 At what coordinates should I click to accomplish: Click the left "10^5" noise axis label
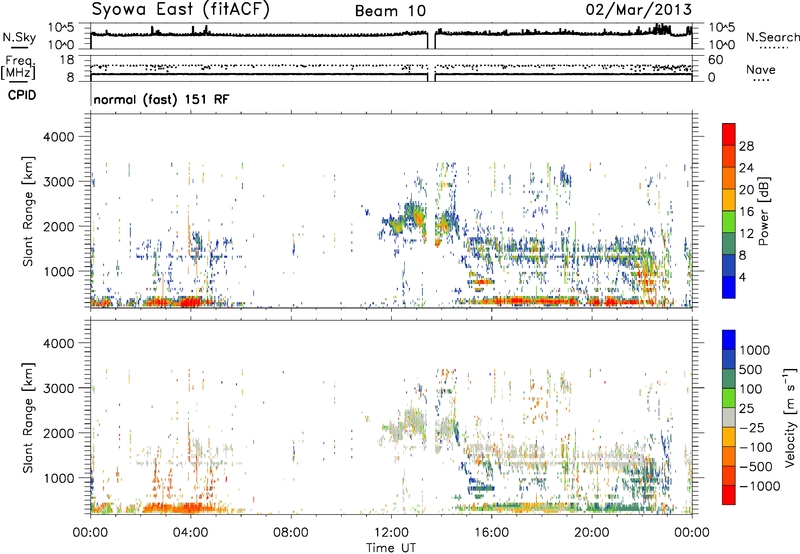pyautogui.click(x=61, y=28)
